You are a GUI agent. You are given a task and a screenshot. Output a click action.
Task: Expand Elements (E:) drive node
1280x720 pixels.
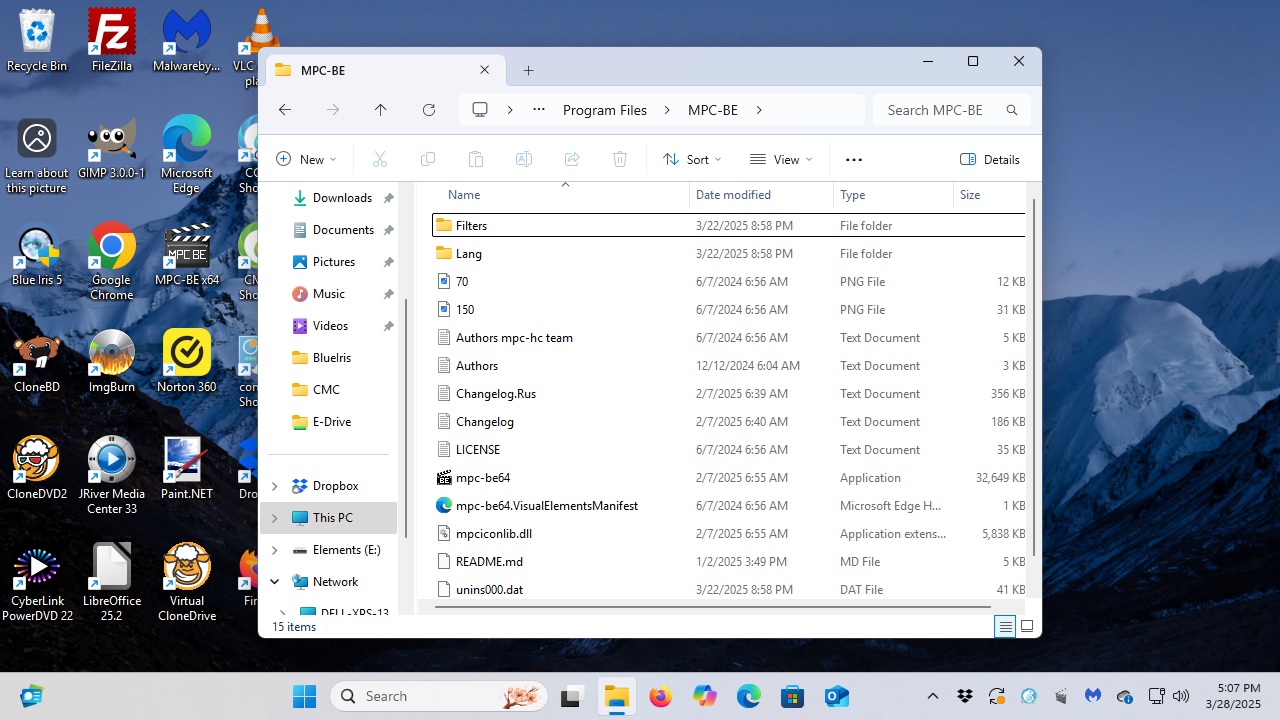pyautogui.click(x=275, y=550)
